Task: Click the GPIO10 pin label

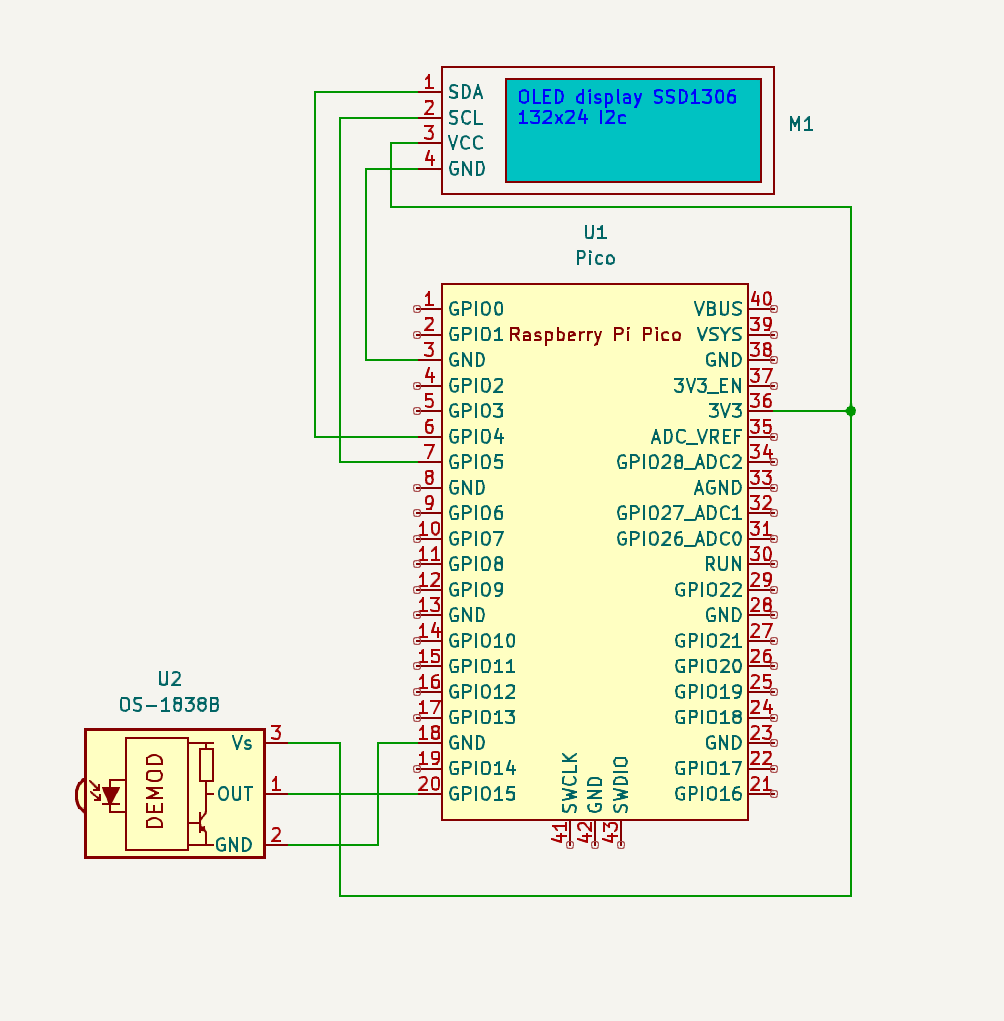Action: [x=482, y=641]
